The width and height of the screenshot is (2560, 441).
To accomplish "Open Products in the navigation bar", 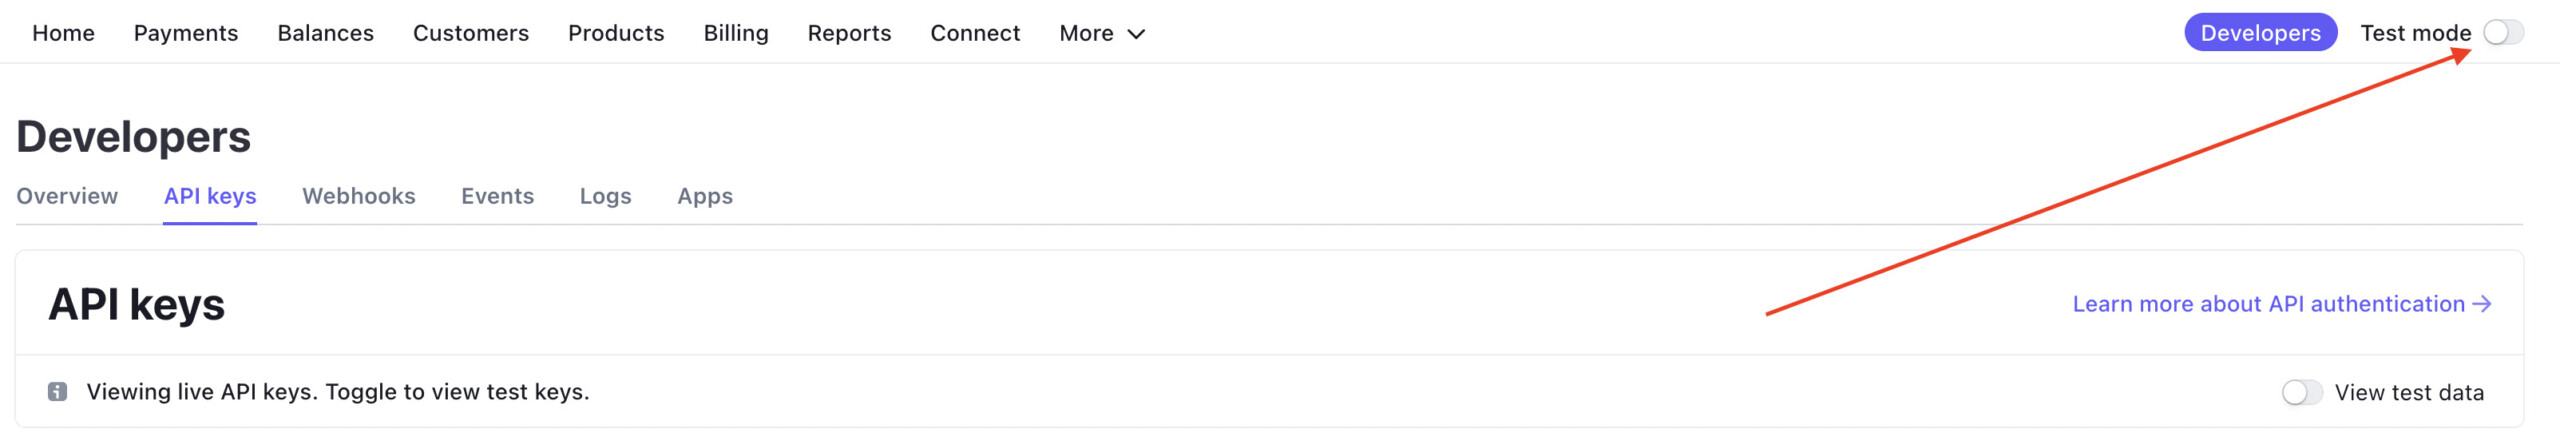I will tap(616, 33).
